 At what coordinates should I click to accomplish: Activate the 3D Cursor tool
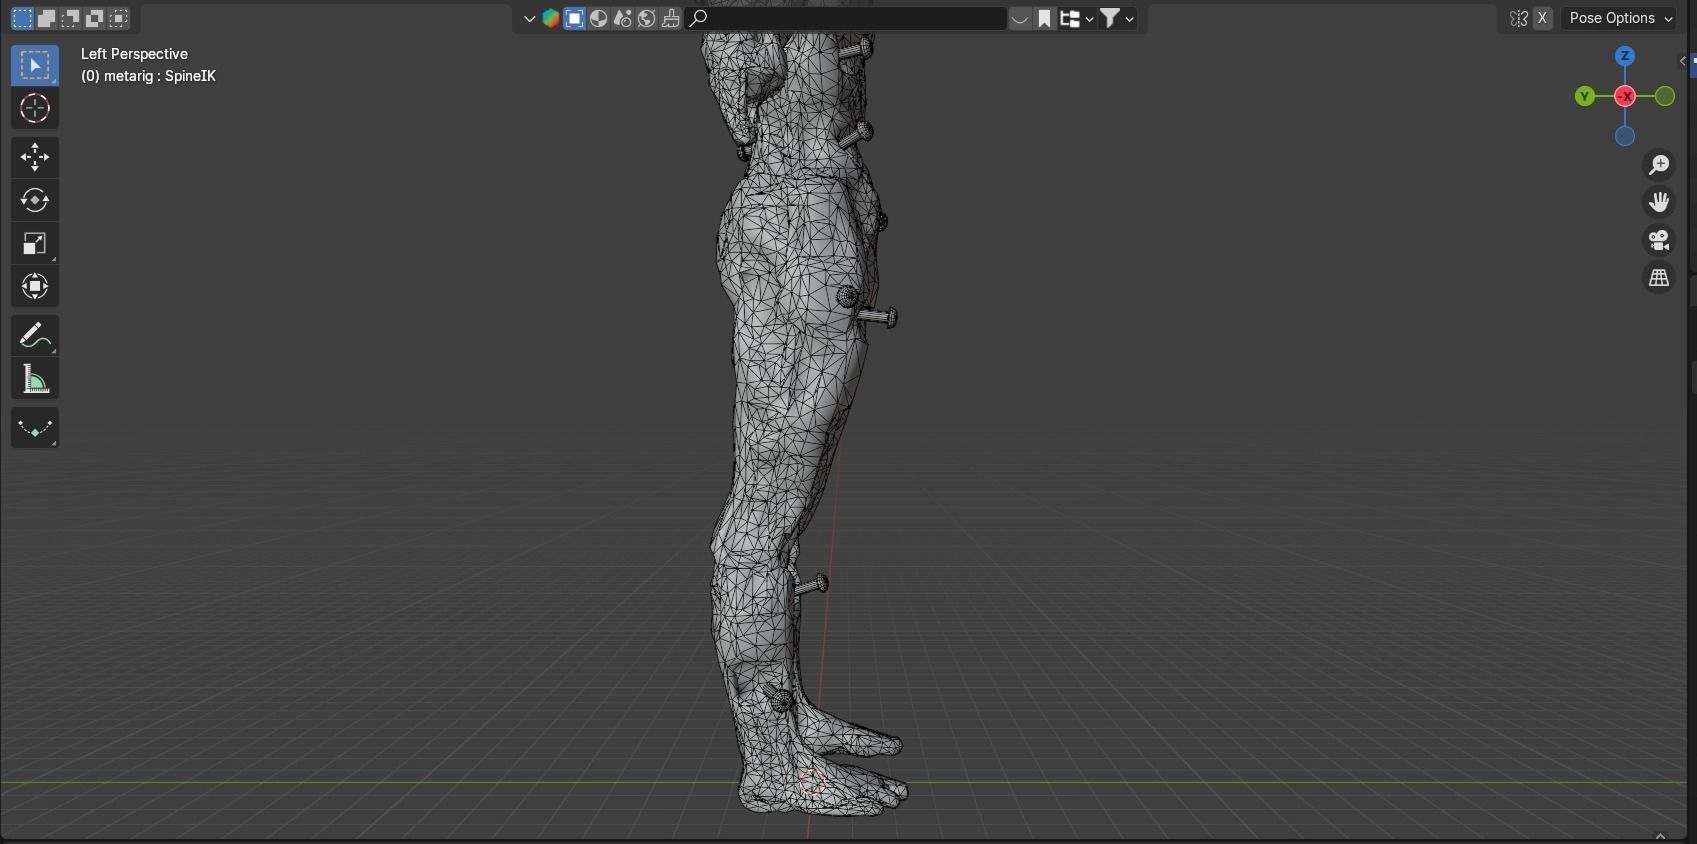tap(35, 108)
